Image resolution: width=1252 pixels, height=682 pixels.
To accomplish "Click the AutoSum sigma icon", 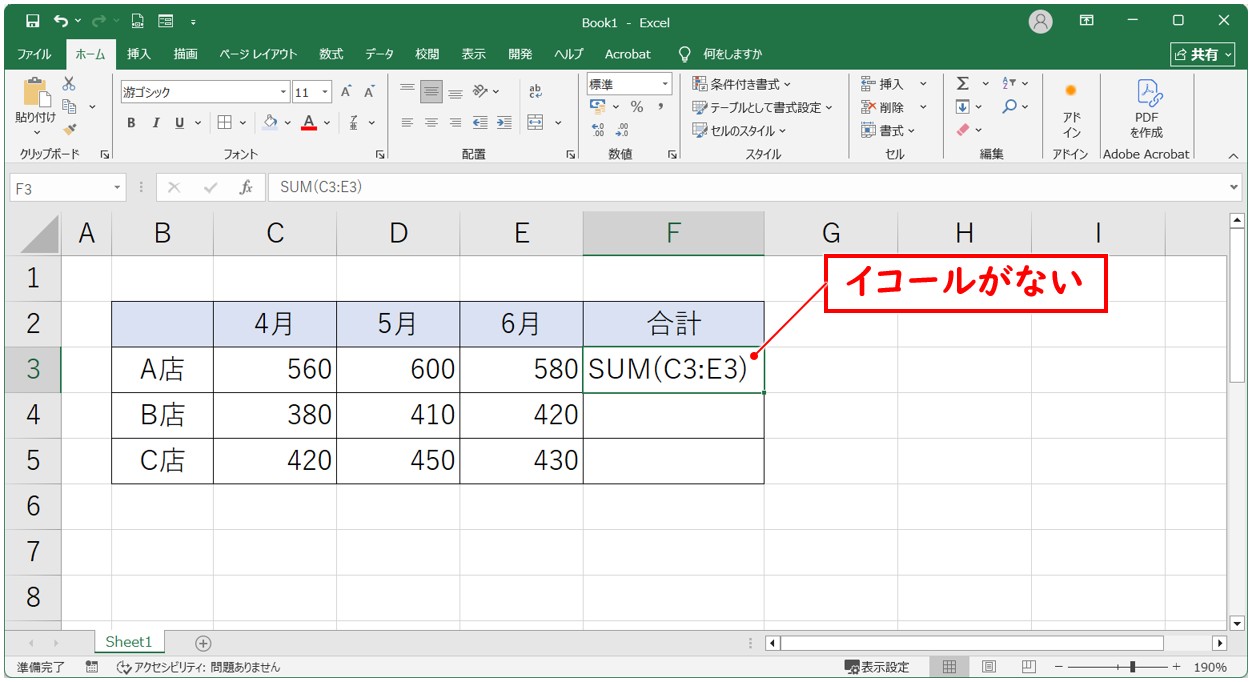I will click(x=962, y=84).
